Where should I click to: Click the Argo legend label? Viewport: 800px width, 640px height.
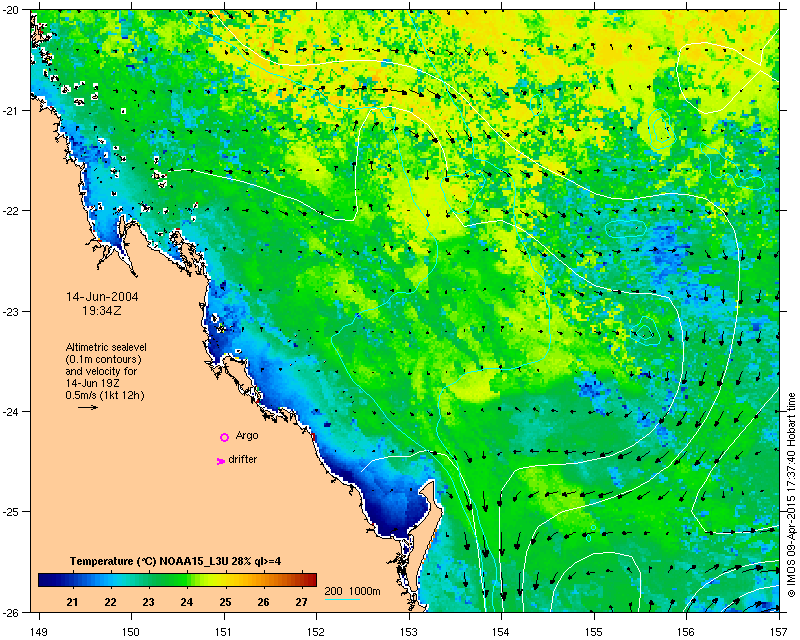click(247, 436)
